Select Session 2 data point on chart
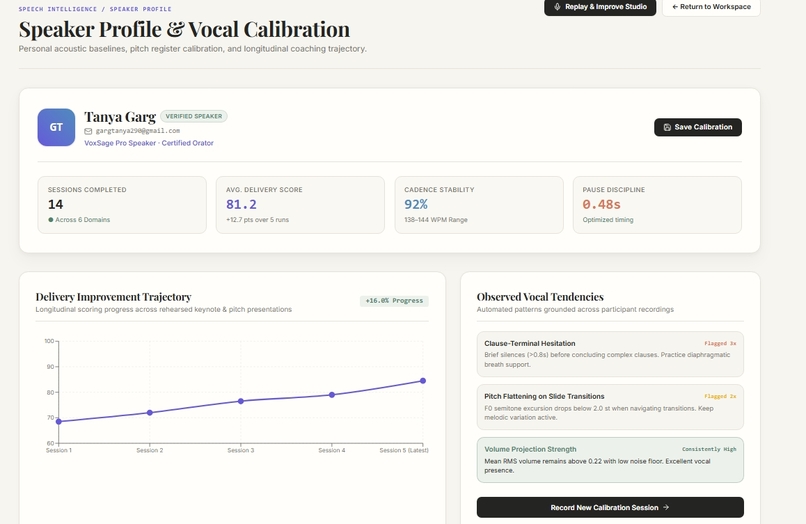The image size is (806, 524). 150,412
